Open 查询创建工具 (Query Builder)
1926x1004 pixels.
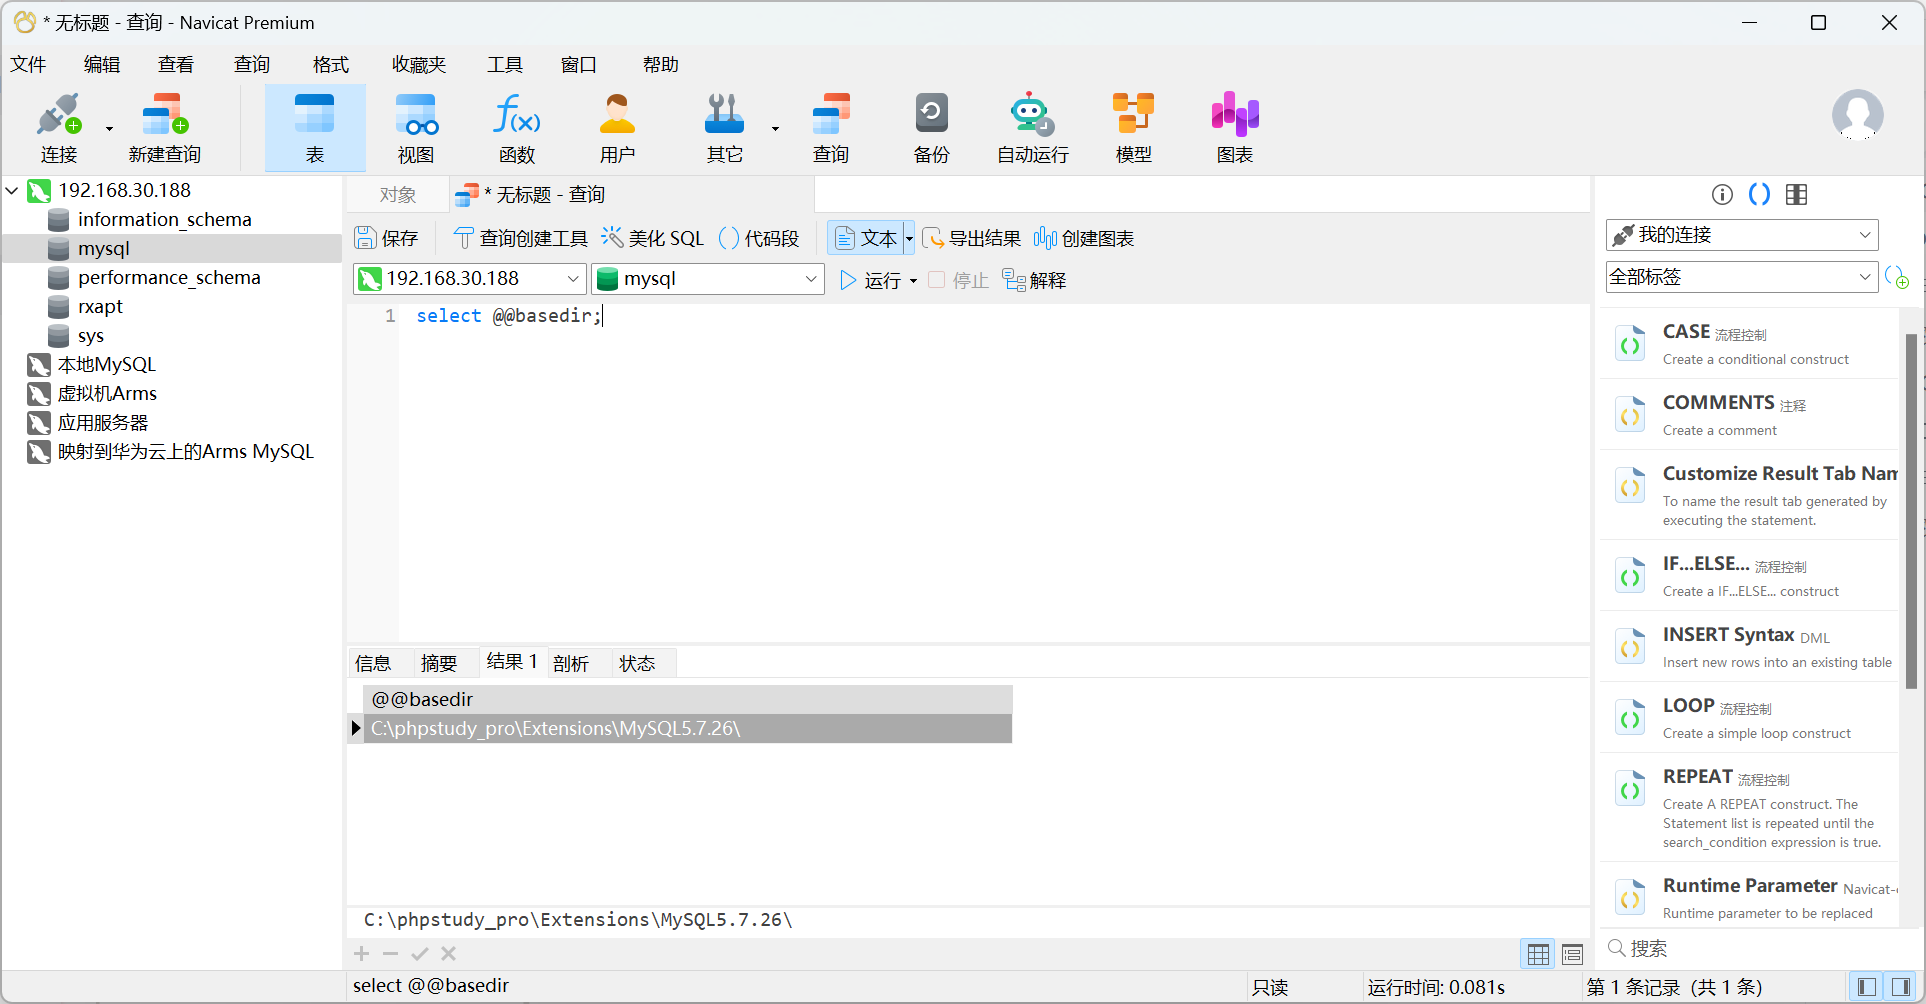pyautogui.click(x=521, y=238)
